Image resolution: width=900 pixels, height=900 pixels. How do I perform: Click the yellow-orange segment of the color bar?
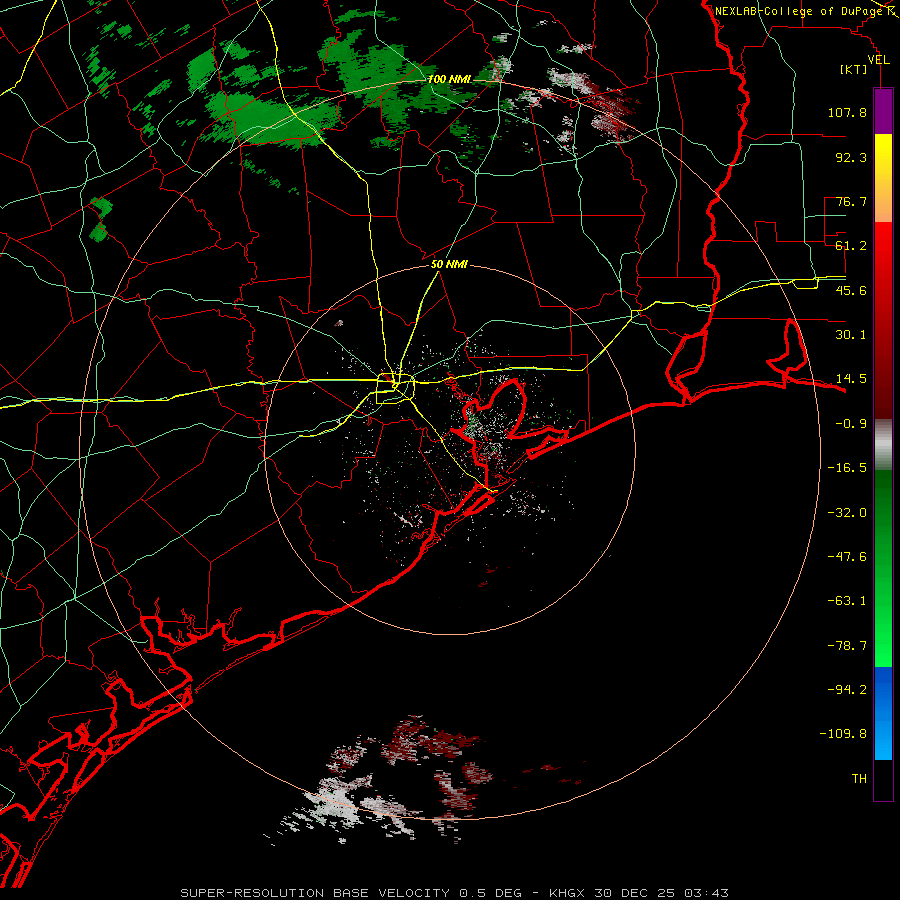883,178
